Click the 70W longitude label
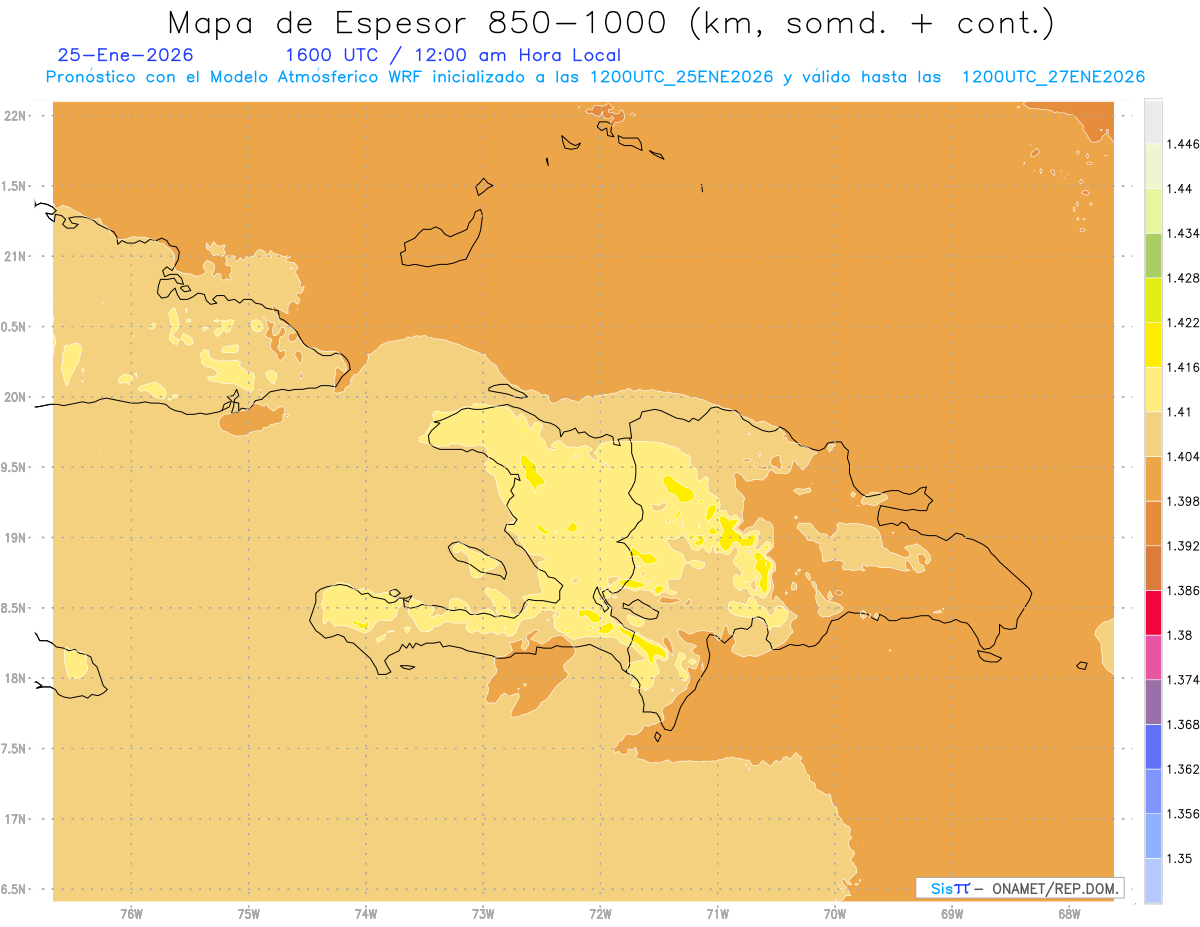This screenshot has width=1200, height=927. (x=835, y=914)
